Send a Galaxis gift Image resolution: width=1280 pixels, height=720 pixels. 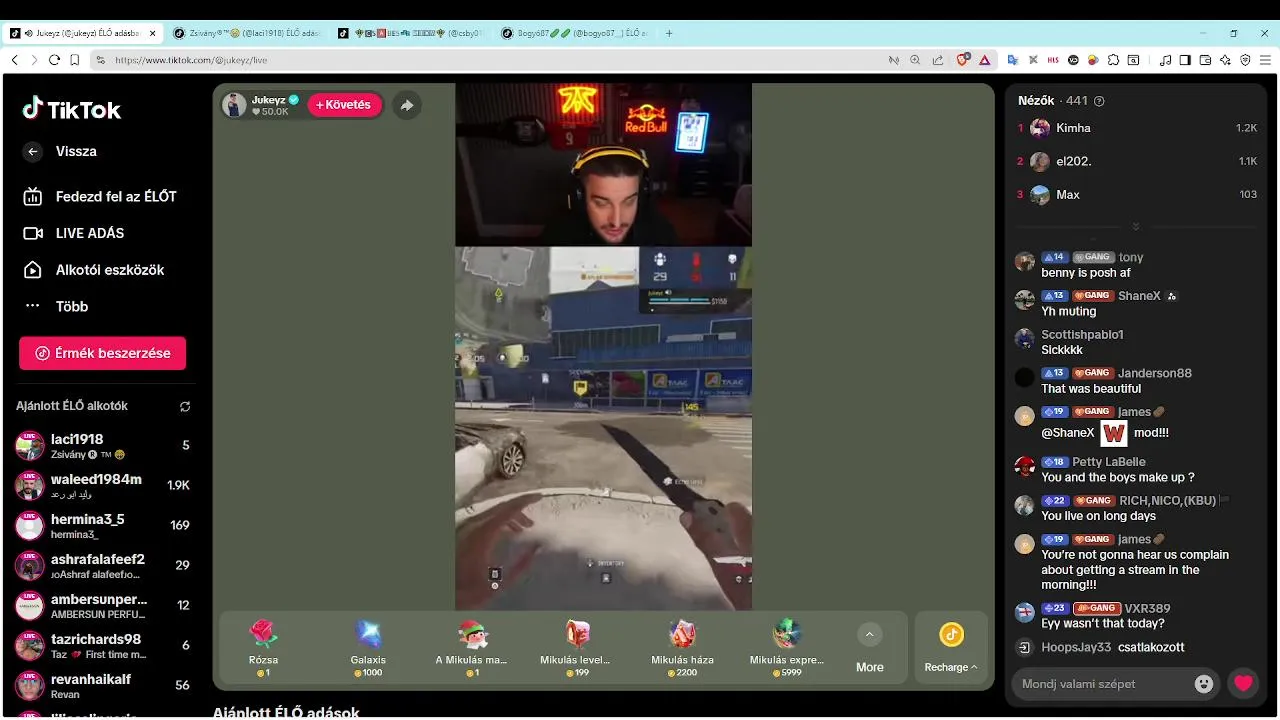367,648
